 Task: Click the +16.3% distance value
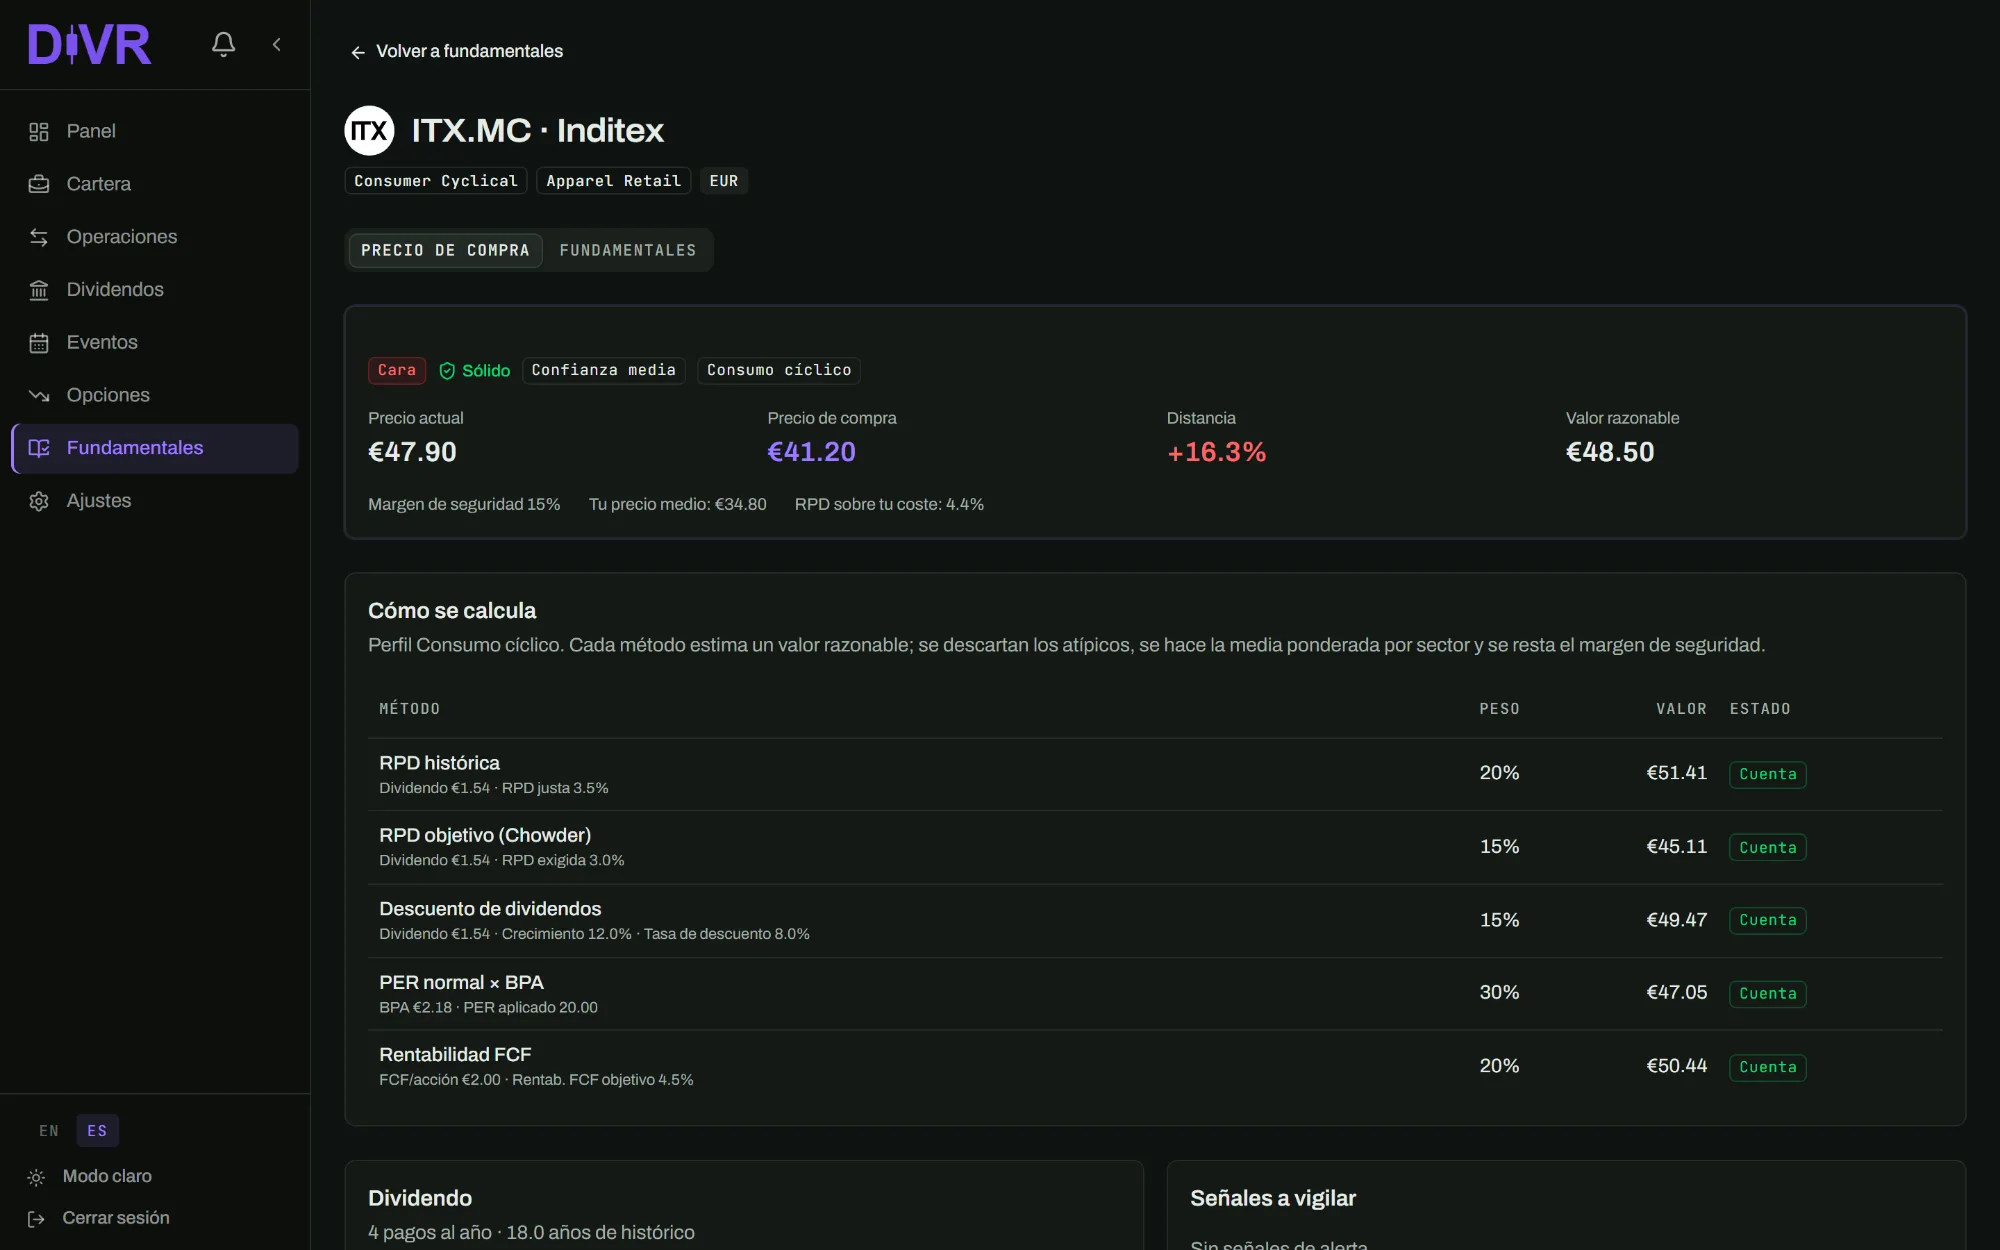[x=1216, y=452]
